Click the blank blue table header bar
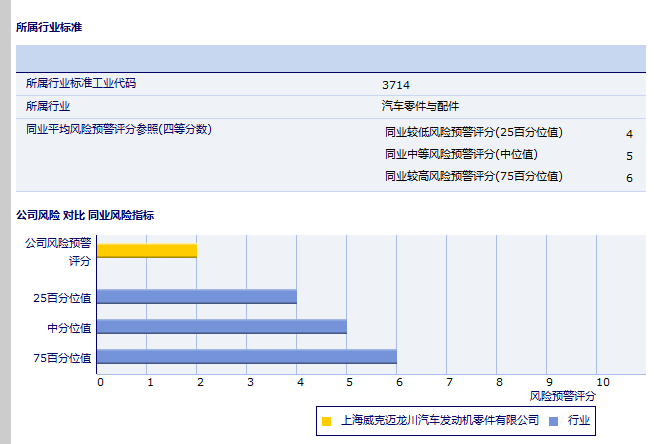Image resolution: width=654 pixels, height=444 pixels. [x=330, y=58]
